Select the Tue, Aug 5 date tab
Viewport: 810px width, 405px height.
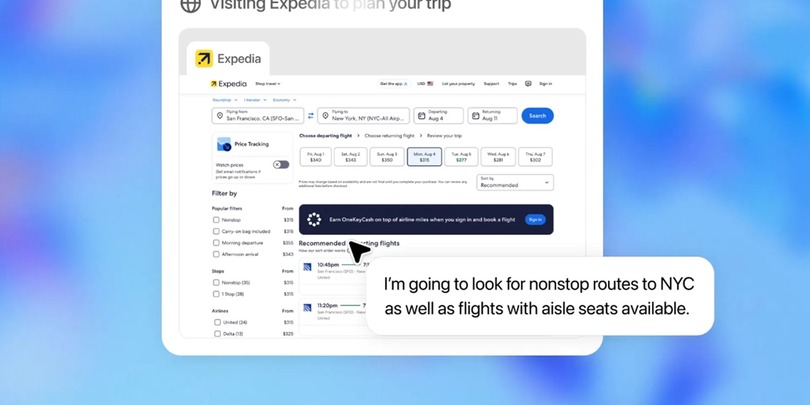click(461, 157)
